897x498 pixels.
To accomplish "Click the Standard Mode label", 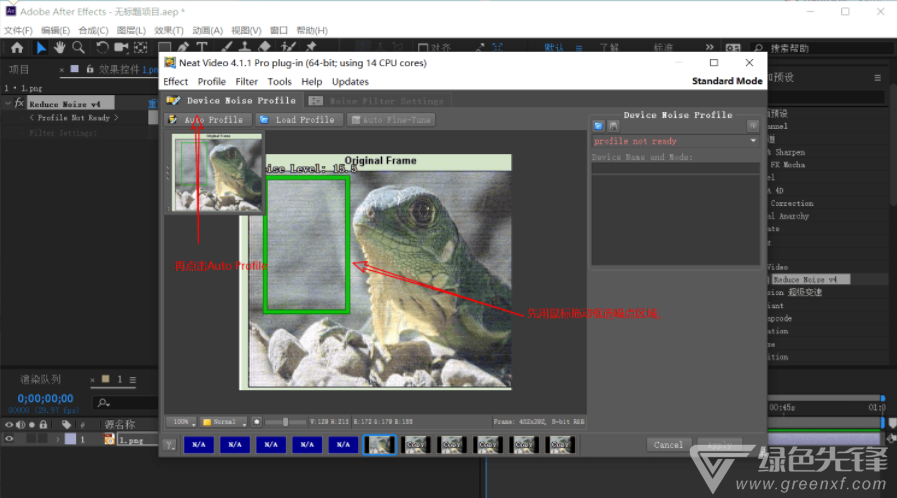I will pos(727,81).
